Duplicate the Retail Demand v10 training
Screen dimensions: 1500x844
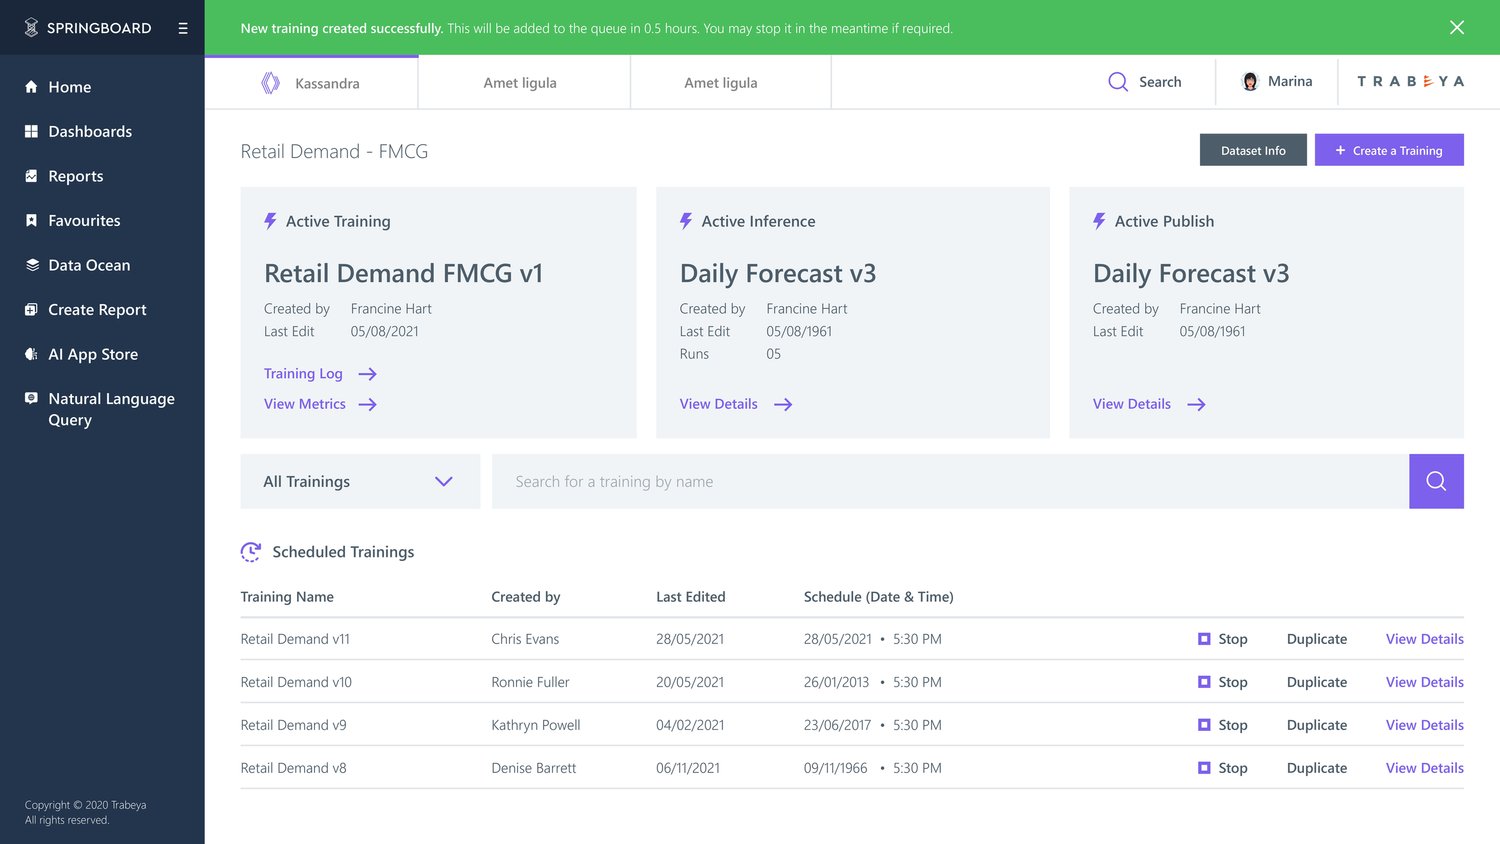tap(1317, 682)
